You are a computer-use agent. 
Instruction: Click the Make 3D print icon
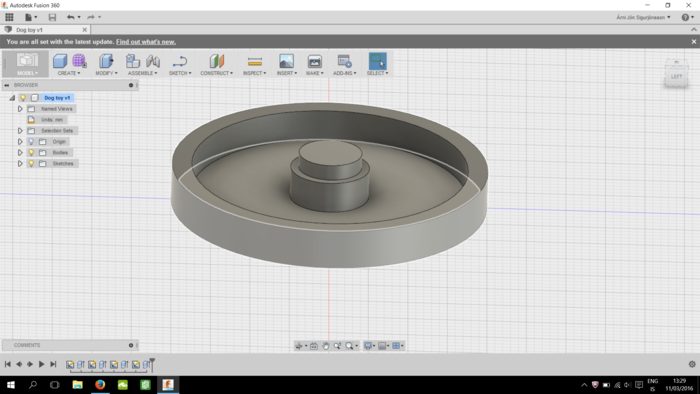[x=315, y=61]
